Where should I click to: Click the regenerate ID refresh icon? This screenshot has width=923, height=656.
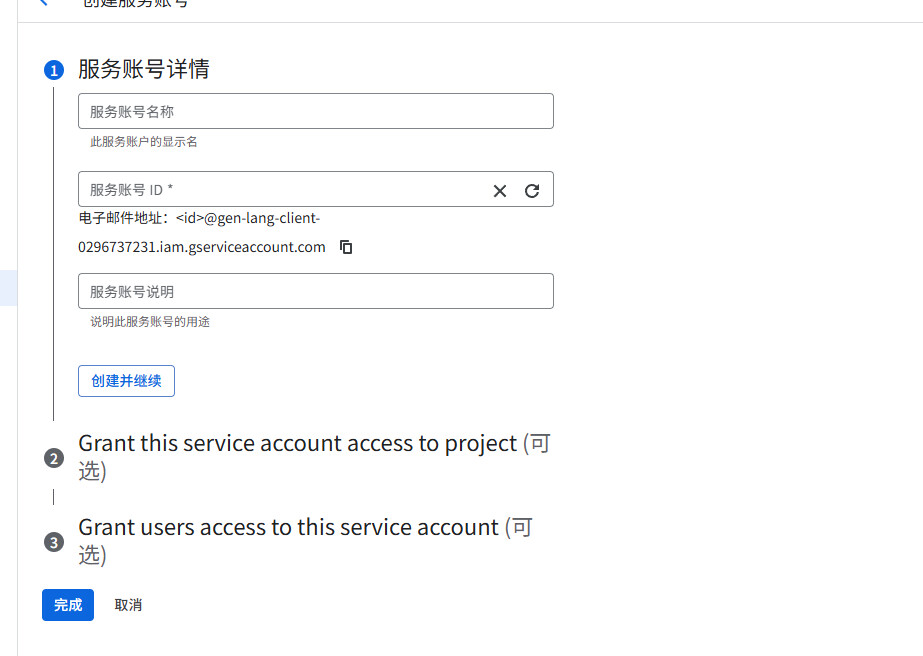click(x=532, y=191)
